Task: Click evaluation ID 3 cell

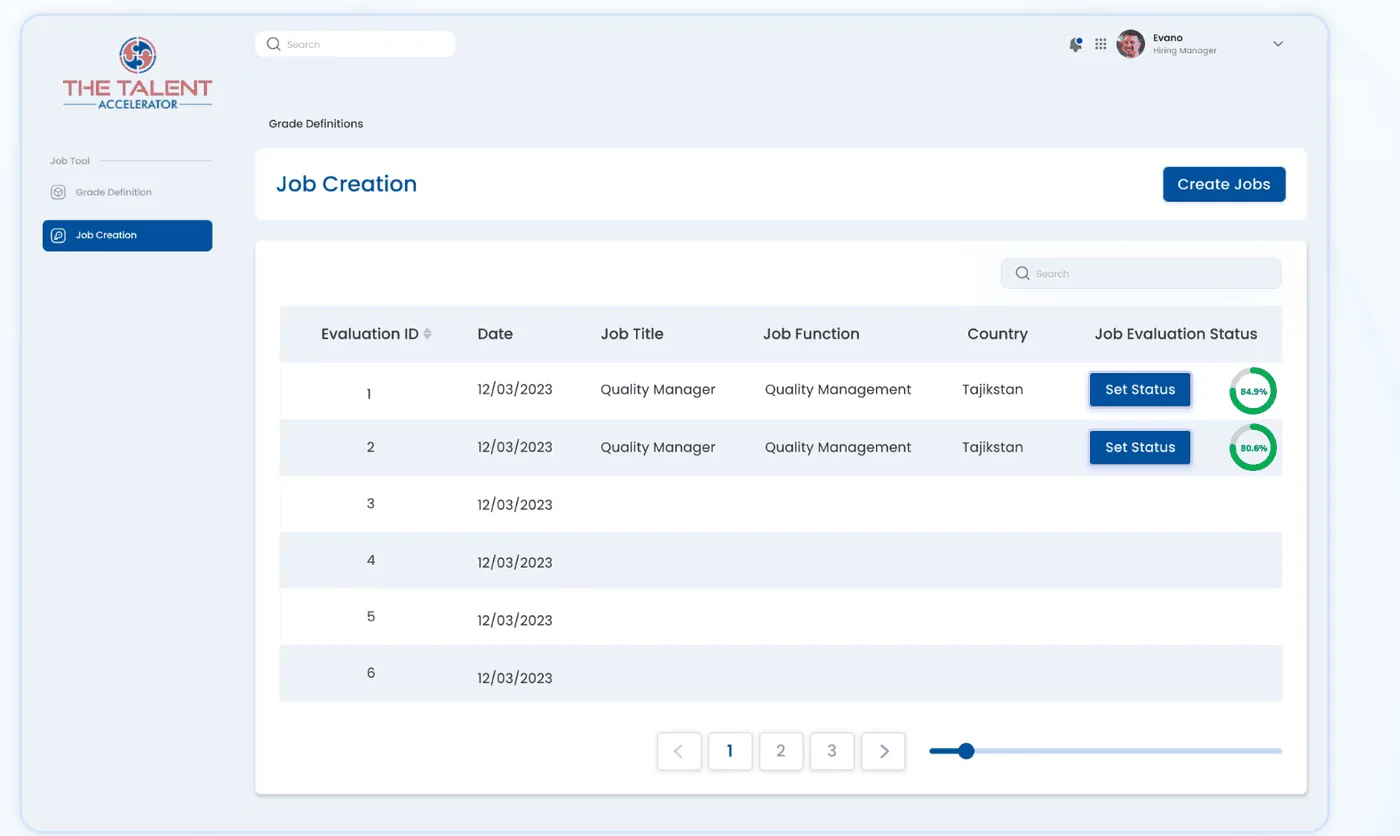Action: click(370, 503)
